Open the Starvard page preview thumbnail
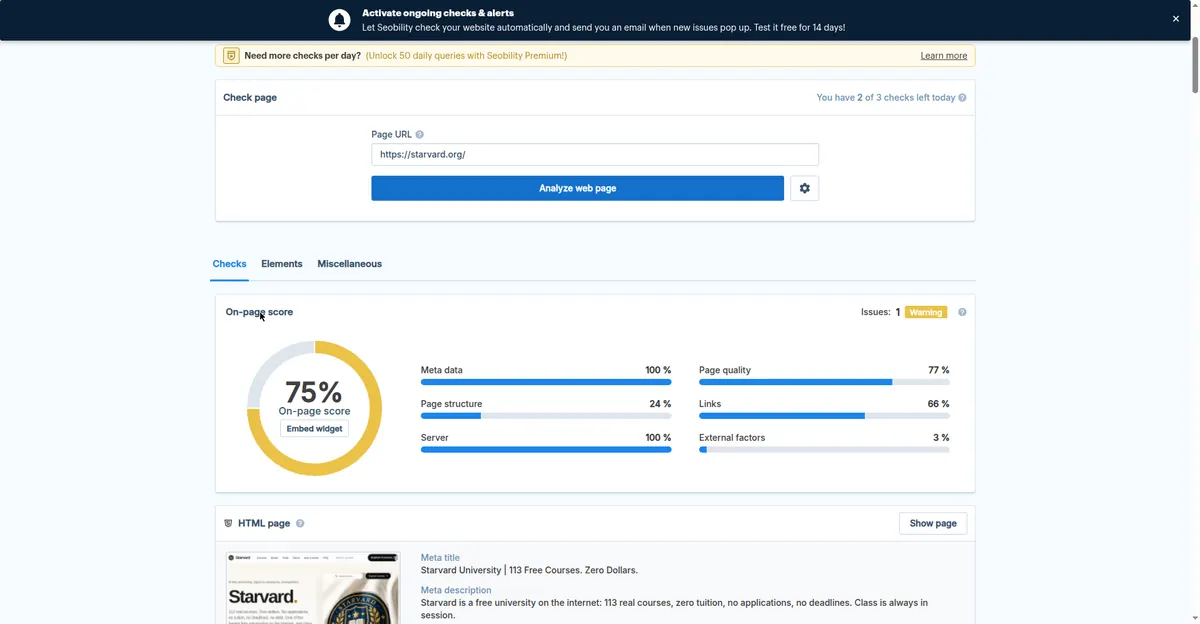 (x=313, y=588)
